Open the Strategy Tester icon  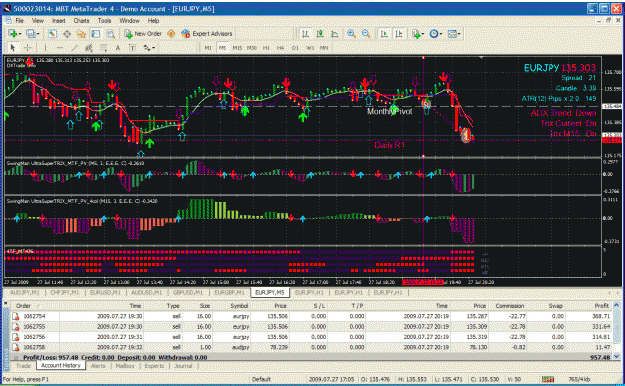click(x=110, y=34)
